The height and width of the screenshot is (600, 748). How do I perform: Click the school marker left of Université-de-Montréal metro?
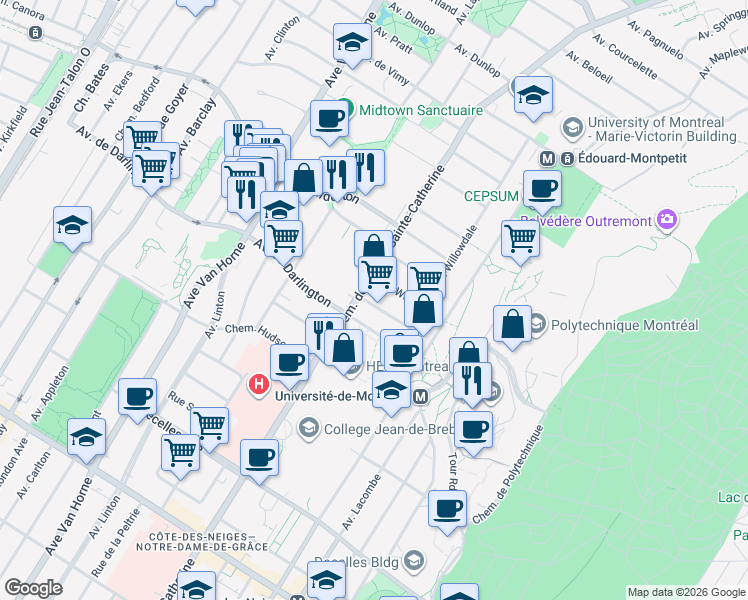391,391
